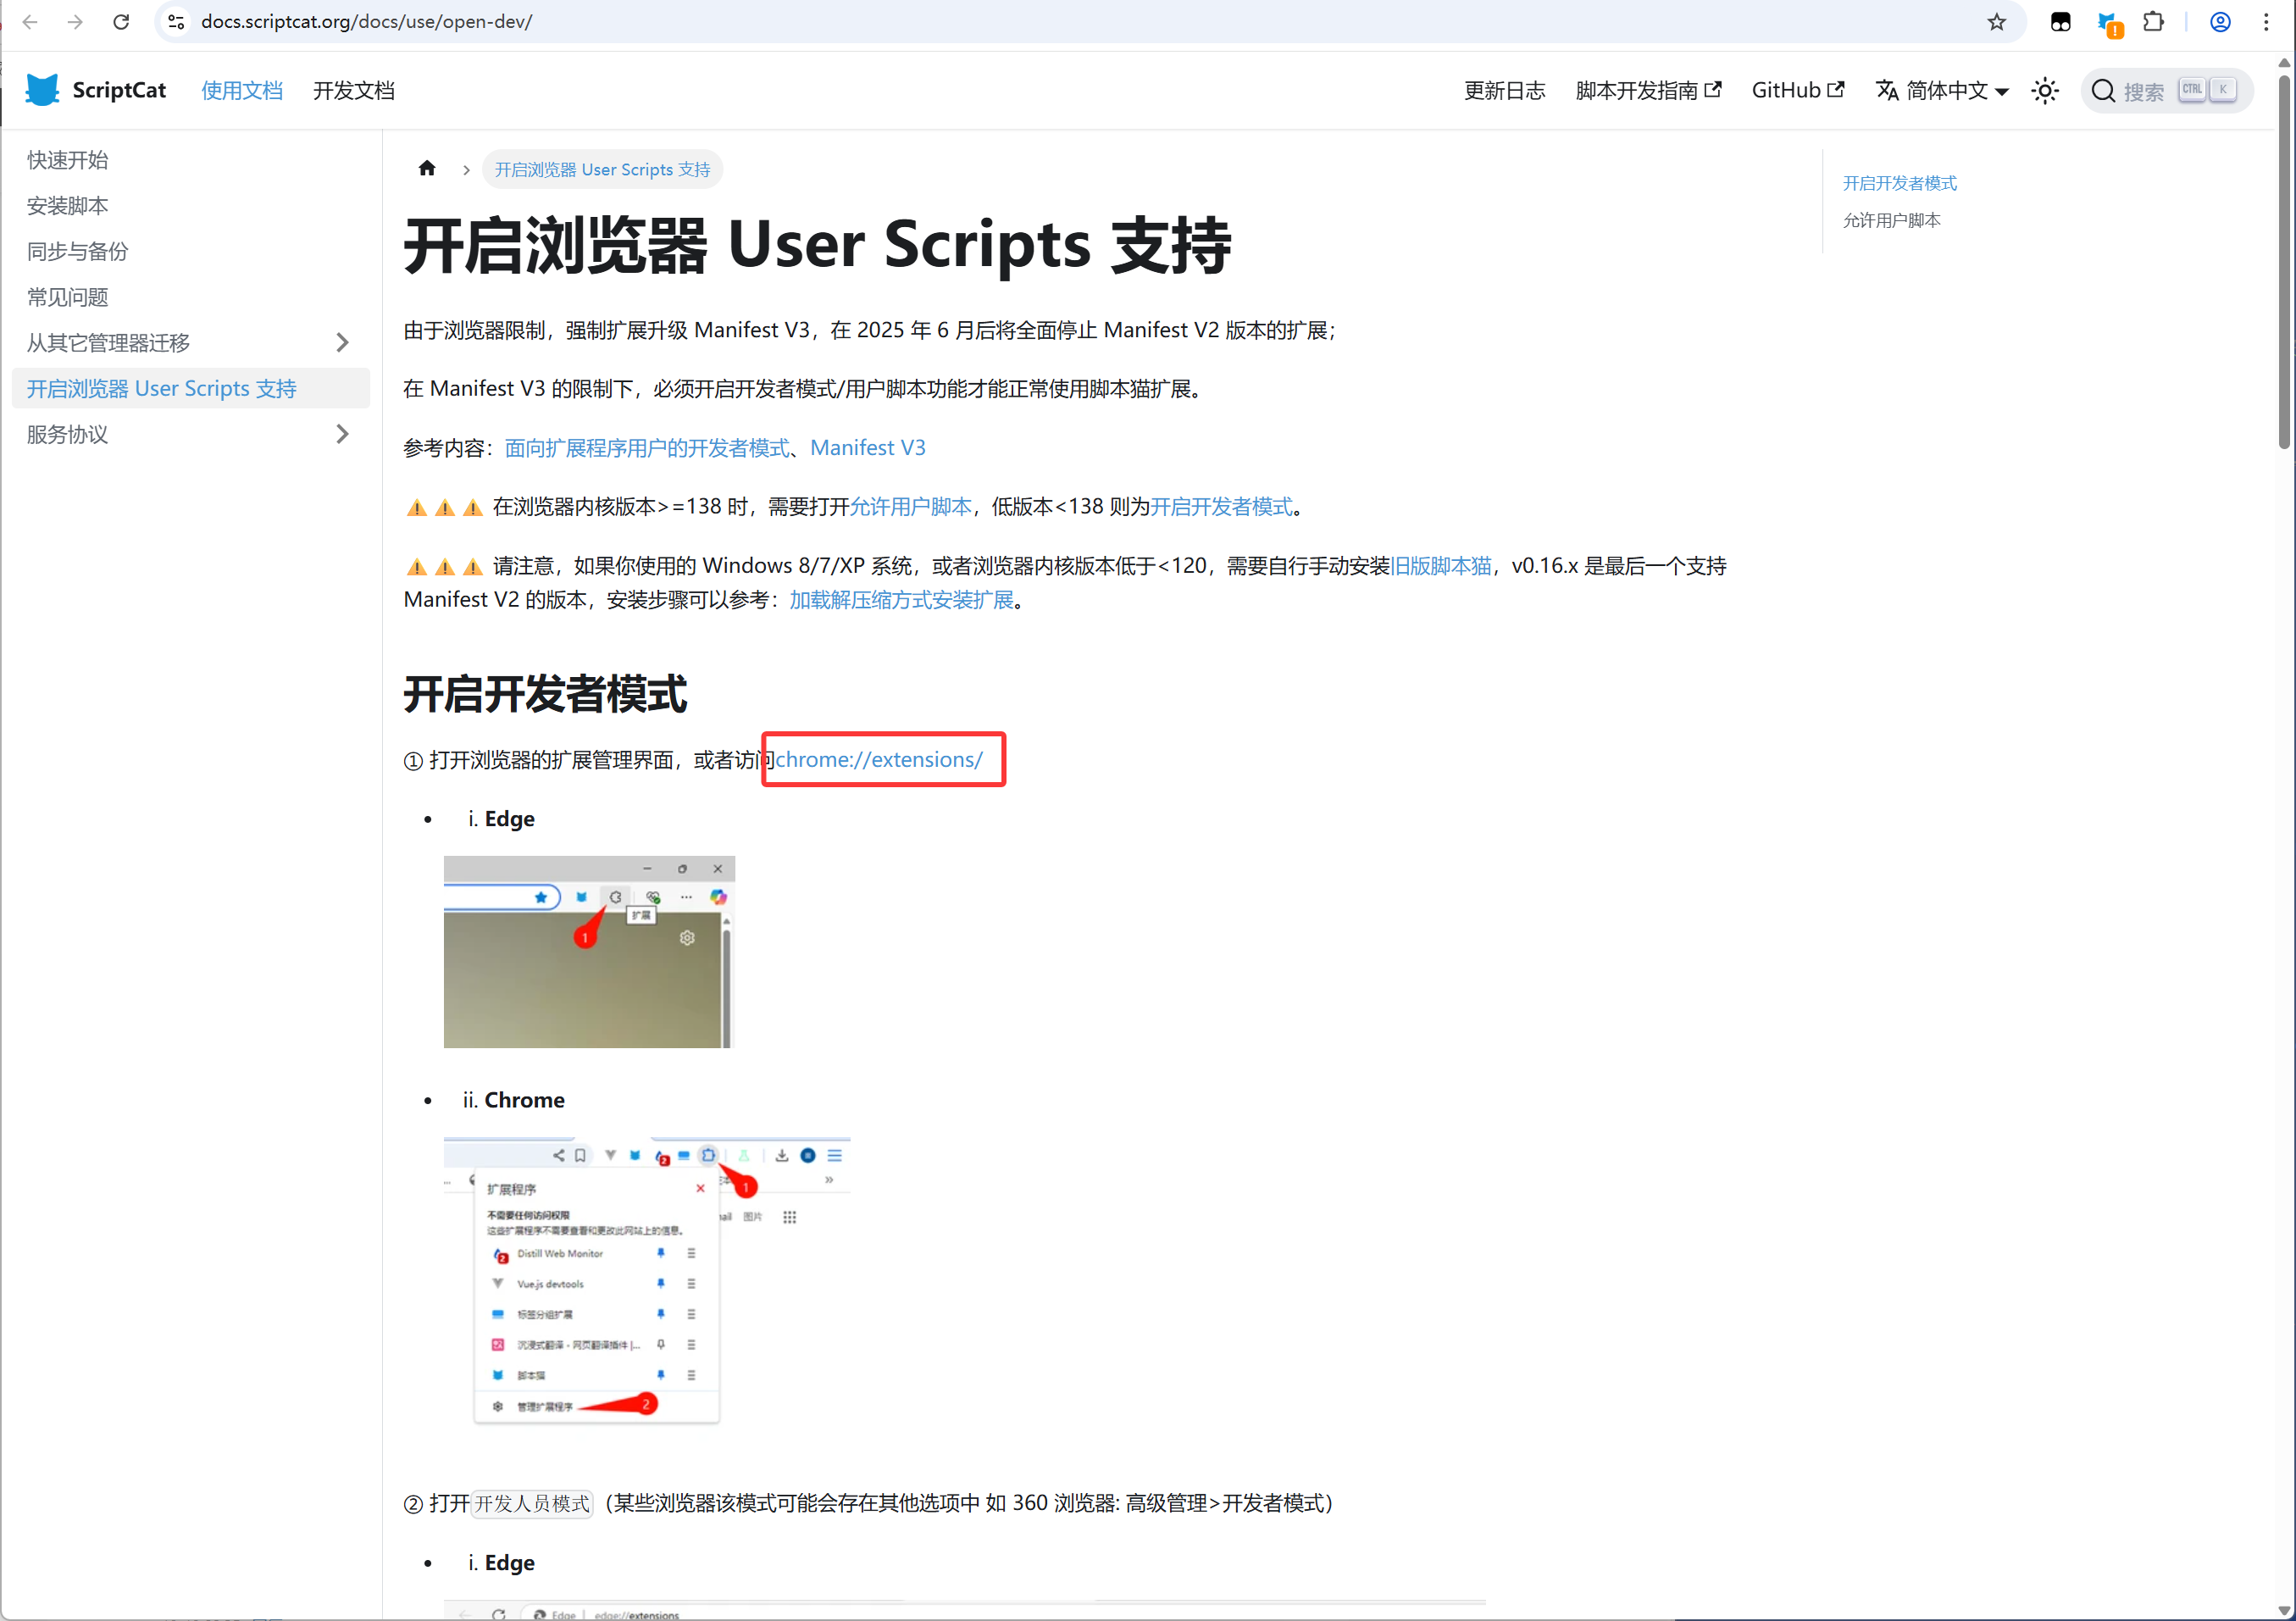
Task: Expand 从其它管理器迁移 sidebar category
Action: [342, 343]
